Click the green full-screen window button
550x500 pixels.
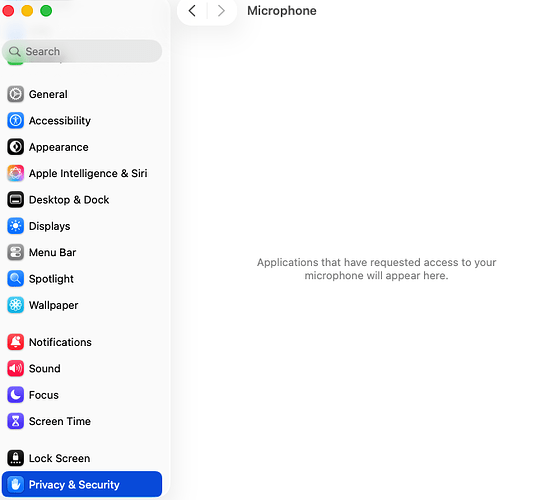point(46,11)
